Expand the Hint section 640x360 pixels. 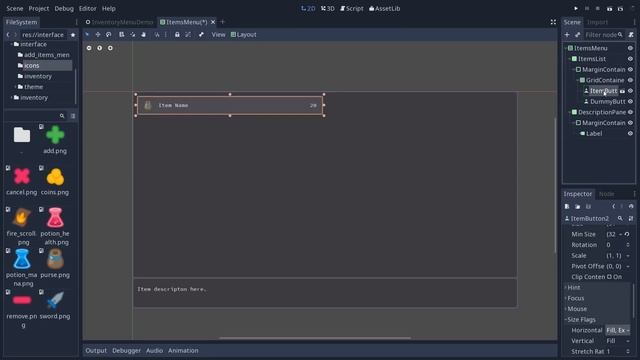598,288
